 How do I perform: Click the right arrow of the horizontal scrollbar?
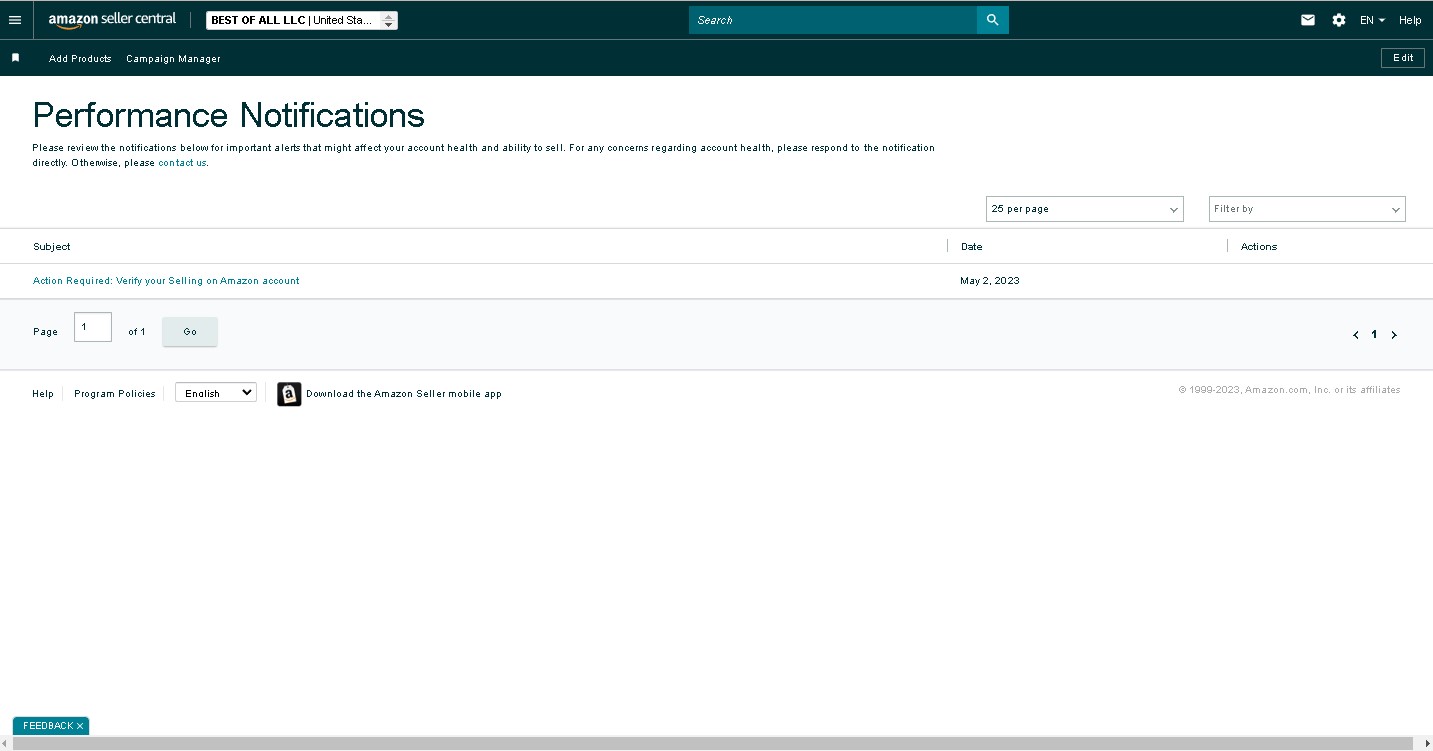(1425, 744)
